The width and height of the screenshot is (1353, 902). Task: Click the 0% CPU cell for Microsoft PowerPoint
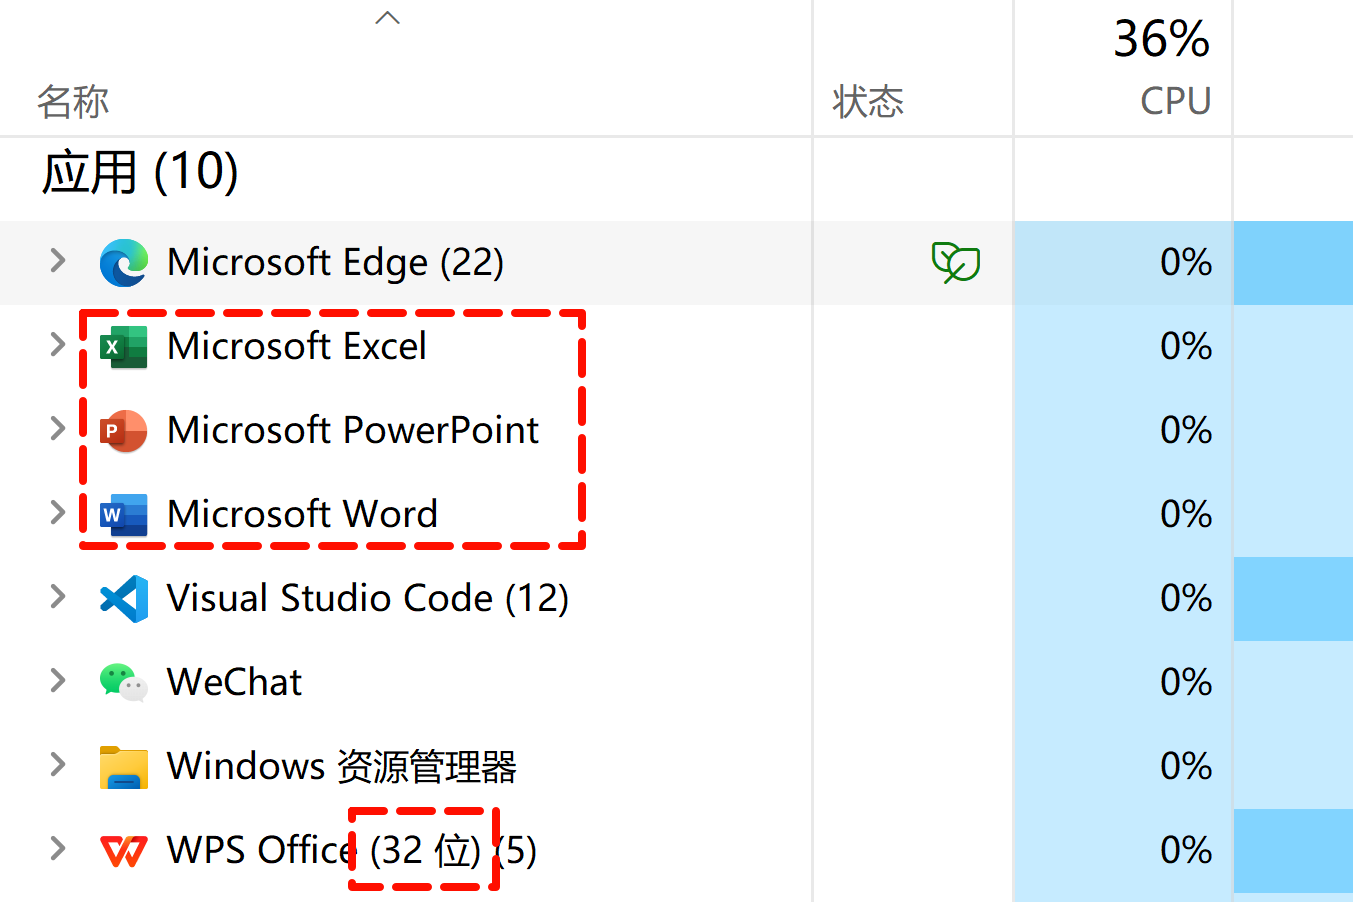coord(1186,430)
